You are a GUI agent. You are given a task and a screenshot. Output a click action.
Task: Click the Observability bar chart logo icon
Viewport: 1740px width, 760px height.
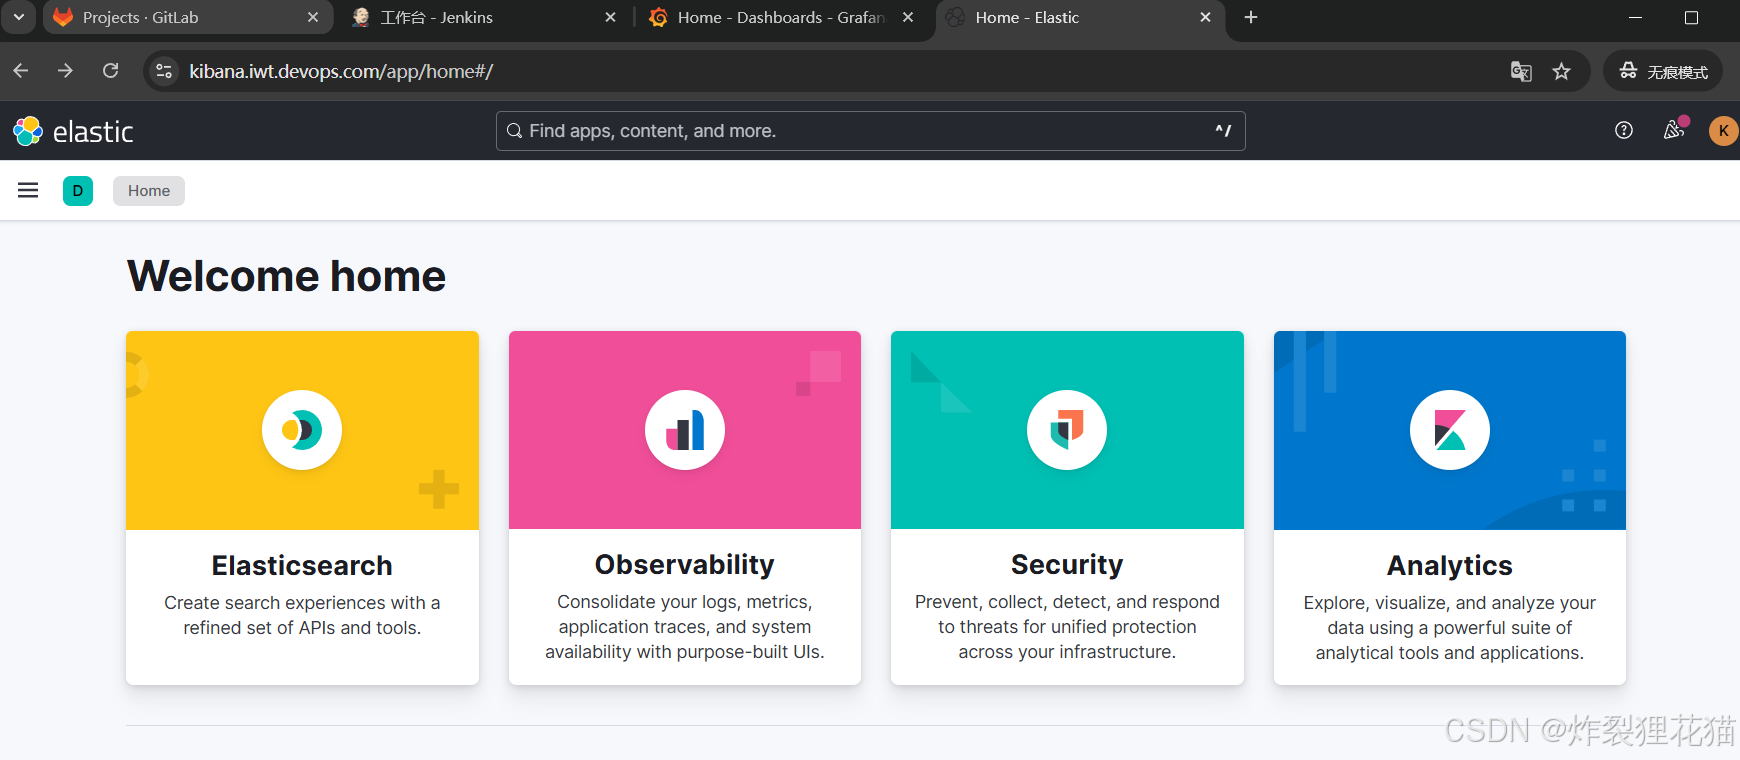(x=685, y=430)
